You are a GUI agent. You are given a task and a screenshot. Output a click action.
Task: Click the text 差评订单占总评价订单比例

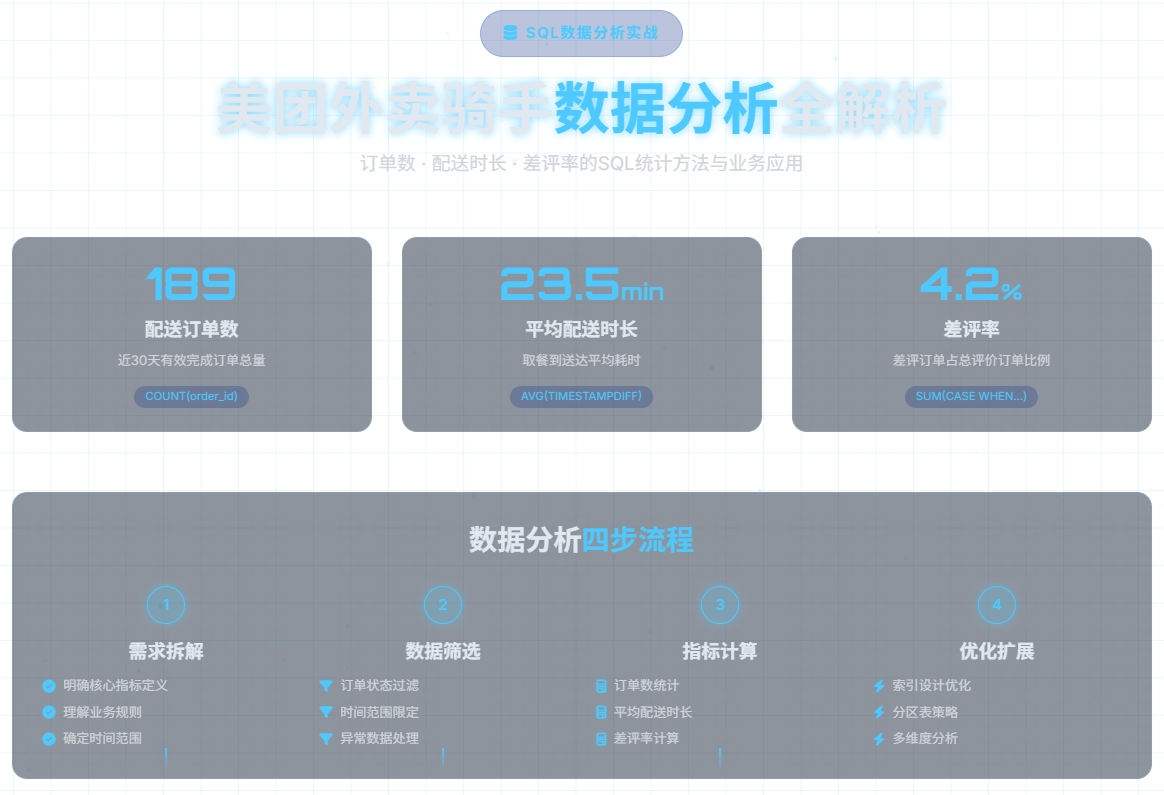[971, 360]
